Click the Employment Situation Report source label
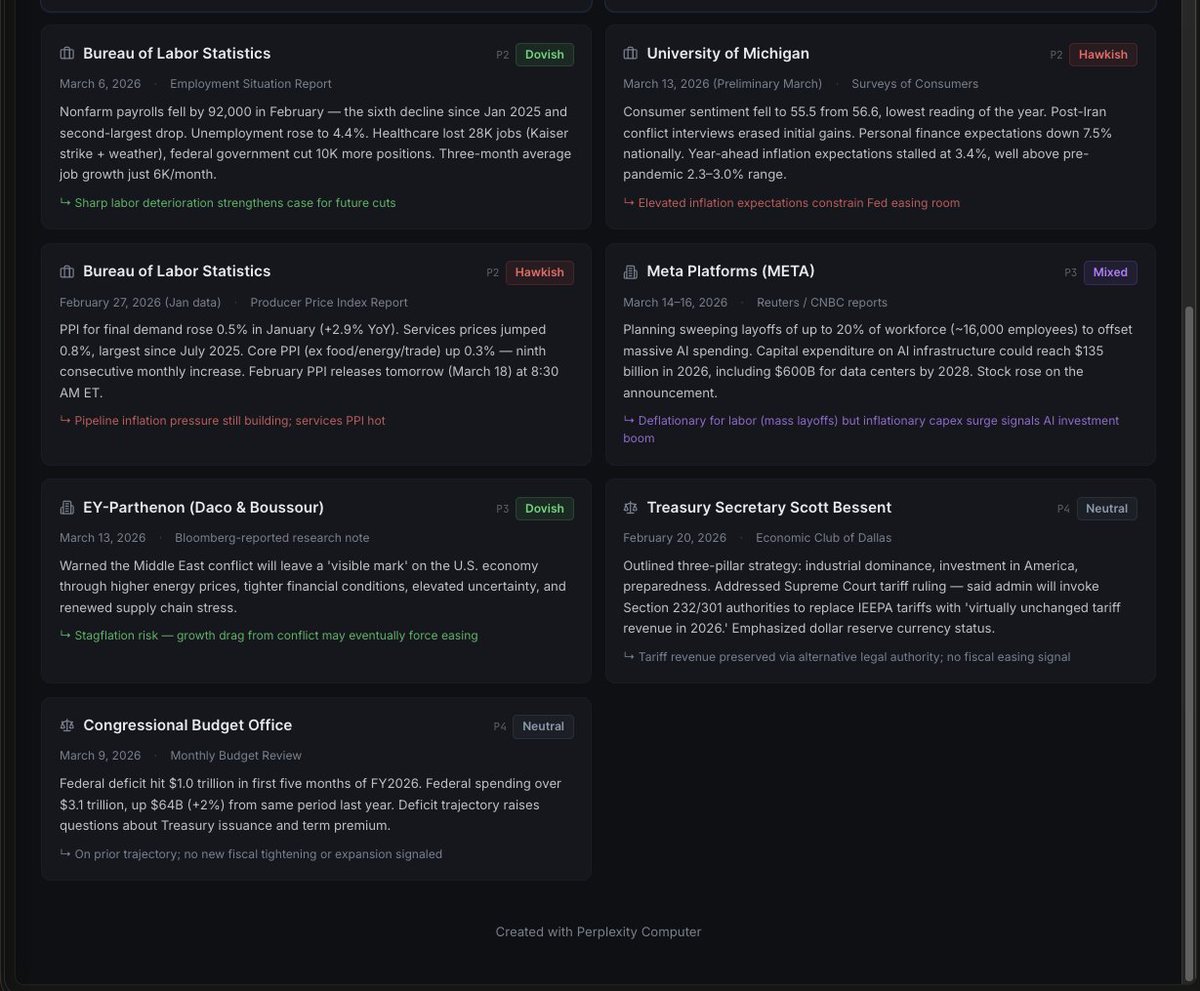Screen dimensions: 1200x991 tap(251, 84)
